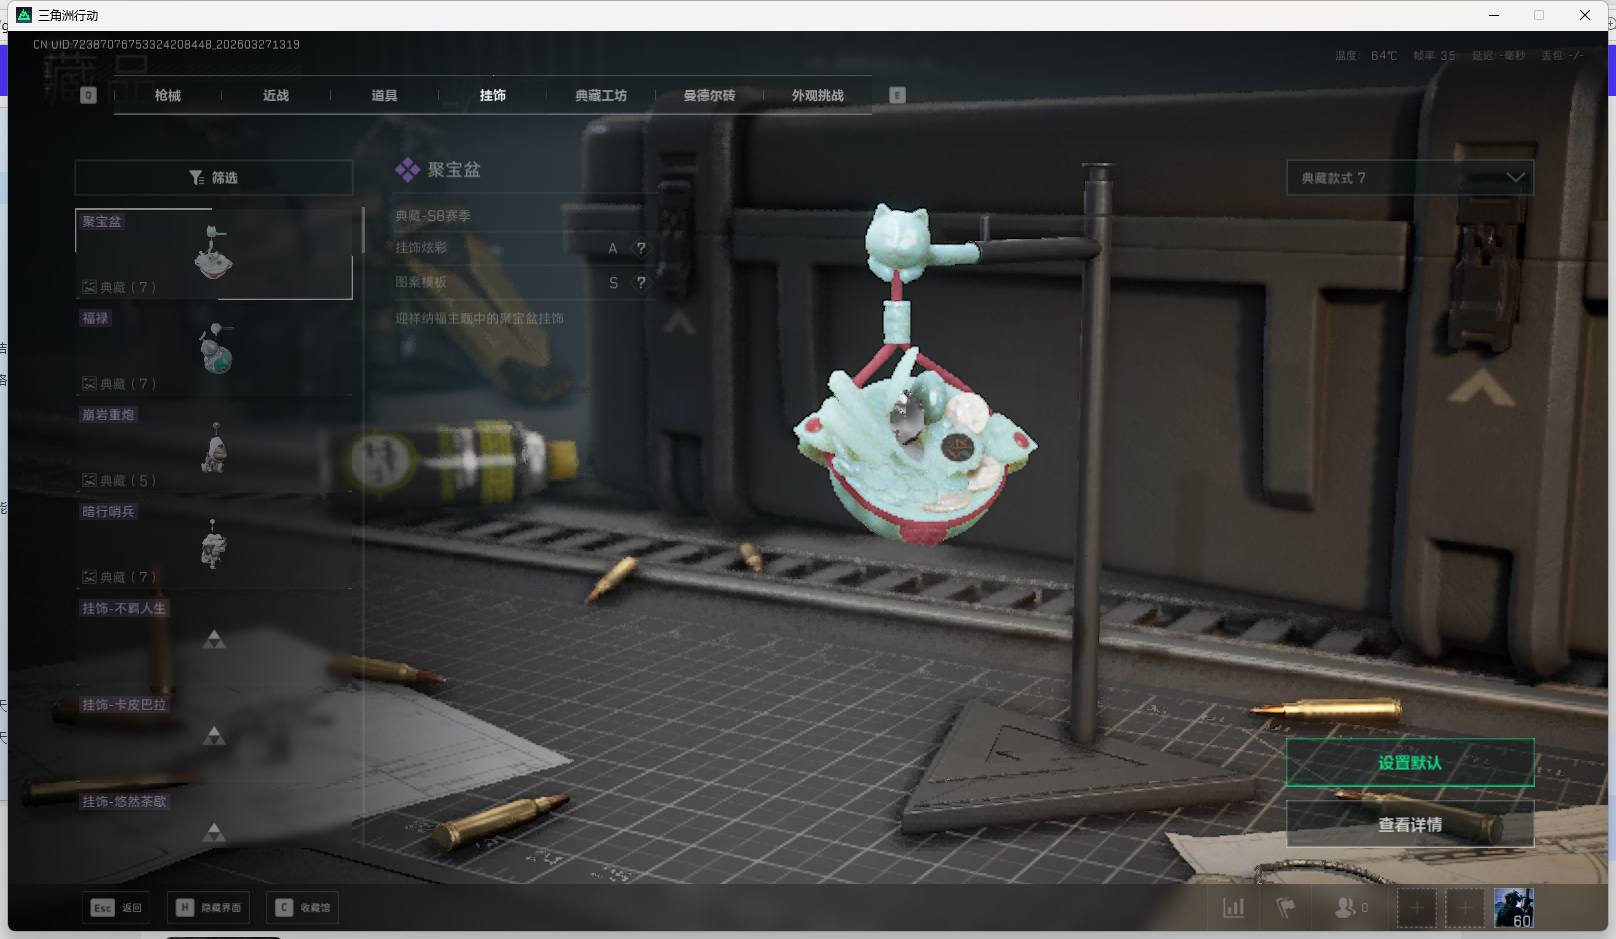This screenshot has height=939, width=1616.
Task: Click the question mark beside 图案模板
Action: pos(641,283)
